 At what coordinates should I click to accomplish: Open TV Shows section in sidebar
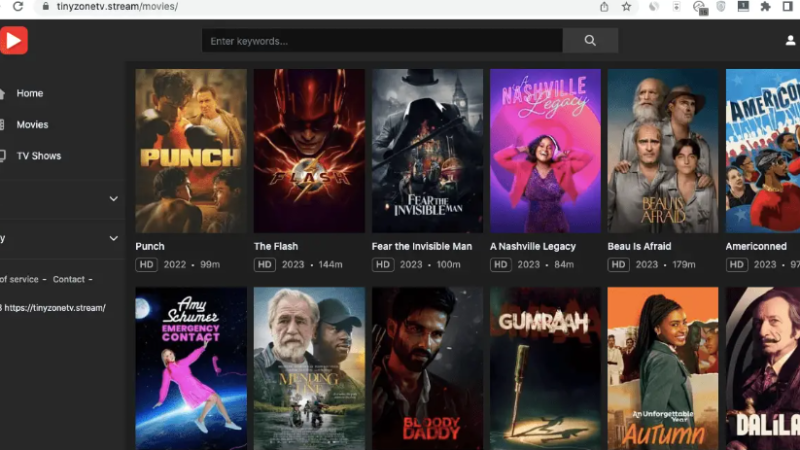click(x=38, y=156)
